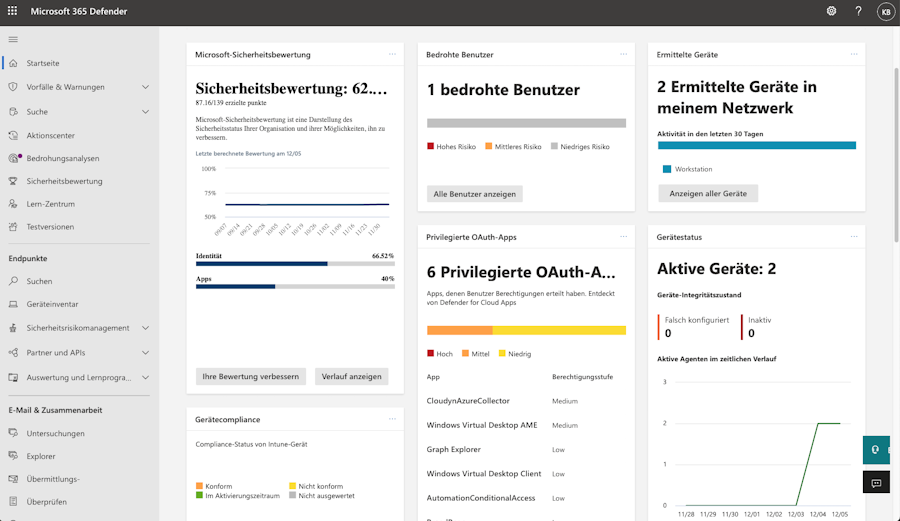Click the Überprüfen icon

coord(13,501)
